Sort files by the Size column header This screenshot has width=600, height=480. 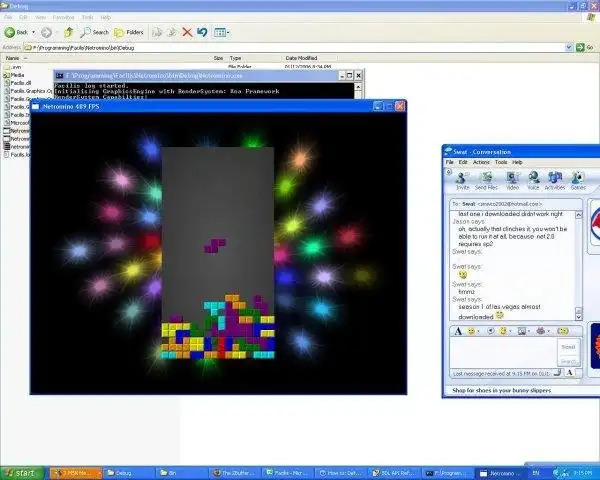click(x=218, y=58)
